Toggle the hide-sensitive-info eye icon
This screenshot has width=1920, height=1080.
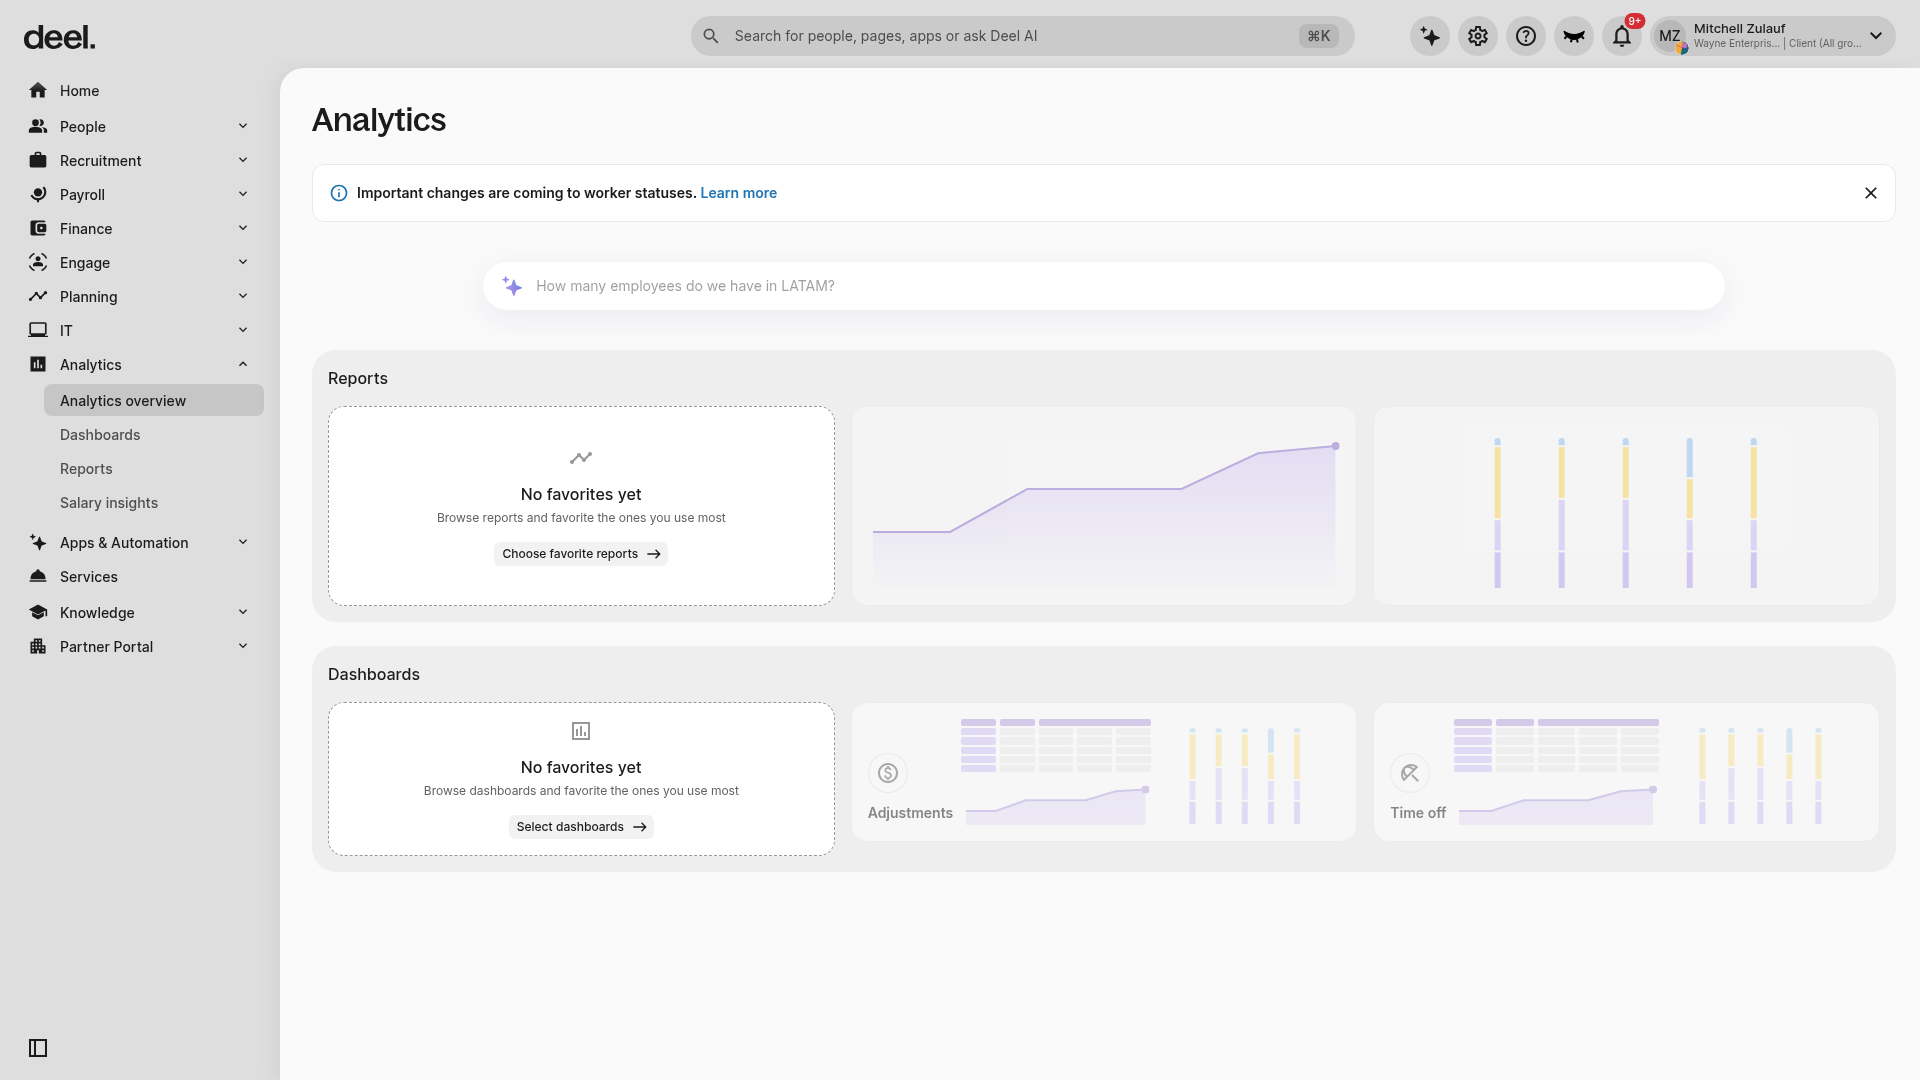click(x=1574, y=36)
